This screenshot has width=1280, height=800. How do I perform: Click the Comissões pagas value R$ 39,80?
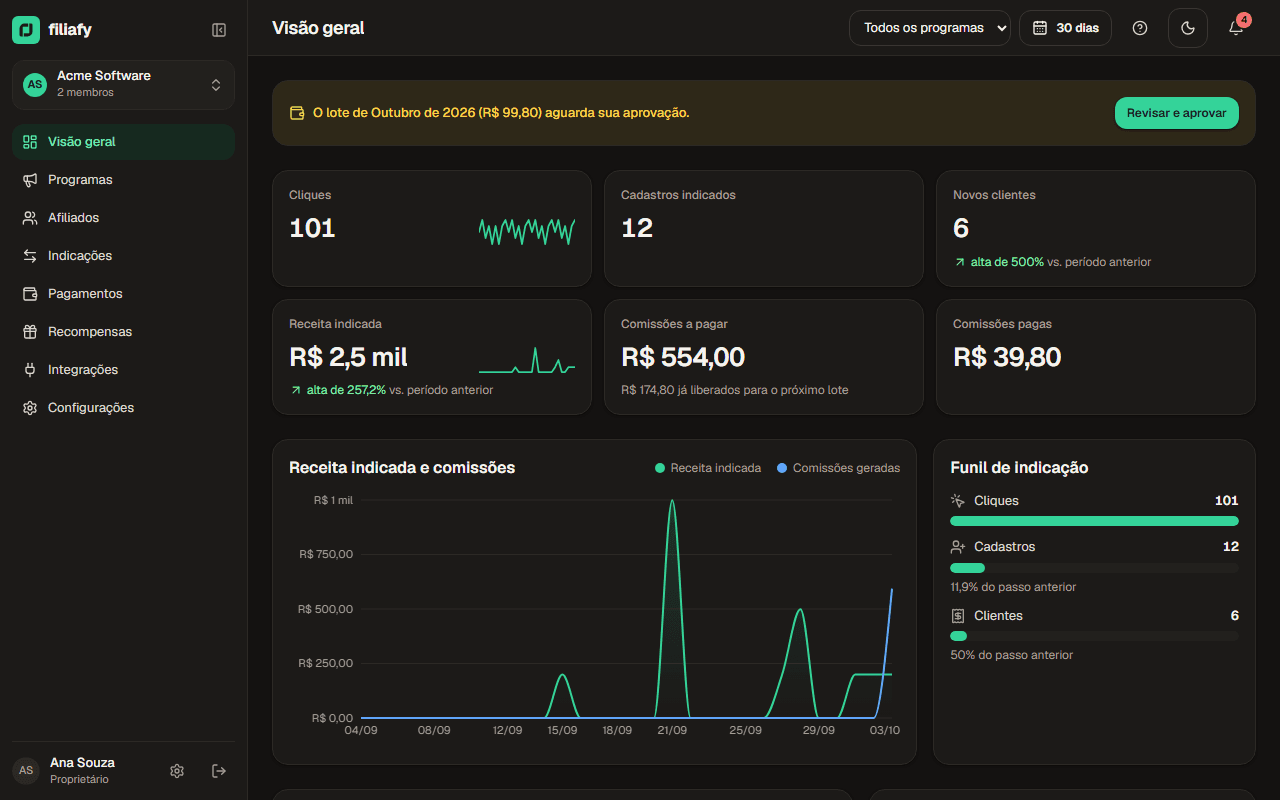coord(1007,357)
